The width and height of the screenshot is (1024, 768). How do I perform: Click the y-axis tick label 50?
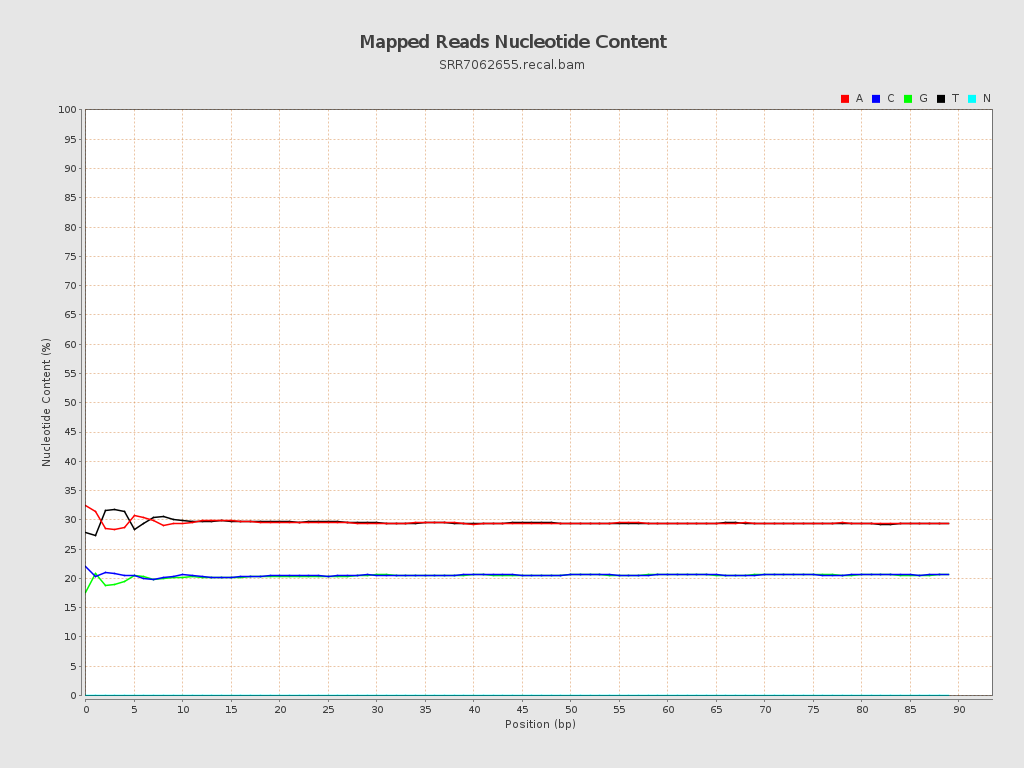(70, 402)
